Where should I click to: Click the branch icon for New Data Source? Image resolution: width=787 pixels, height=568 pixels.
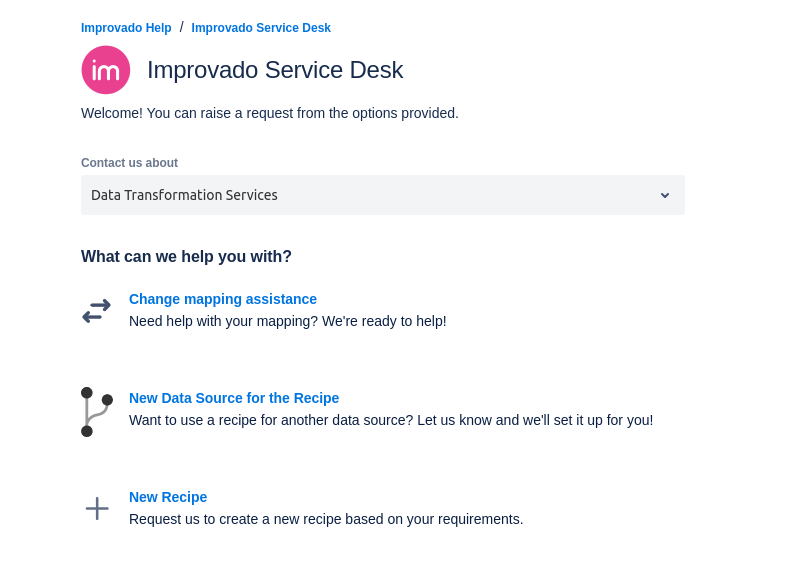97,412
